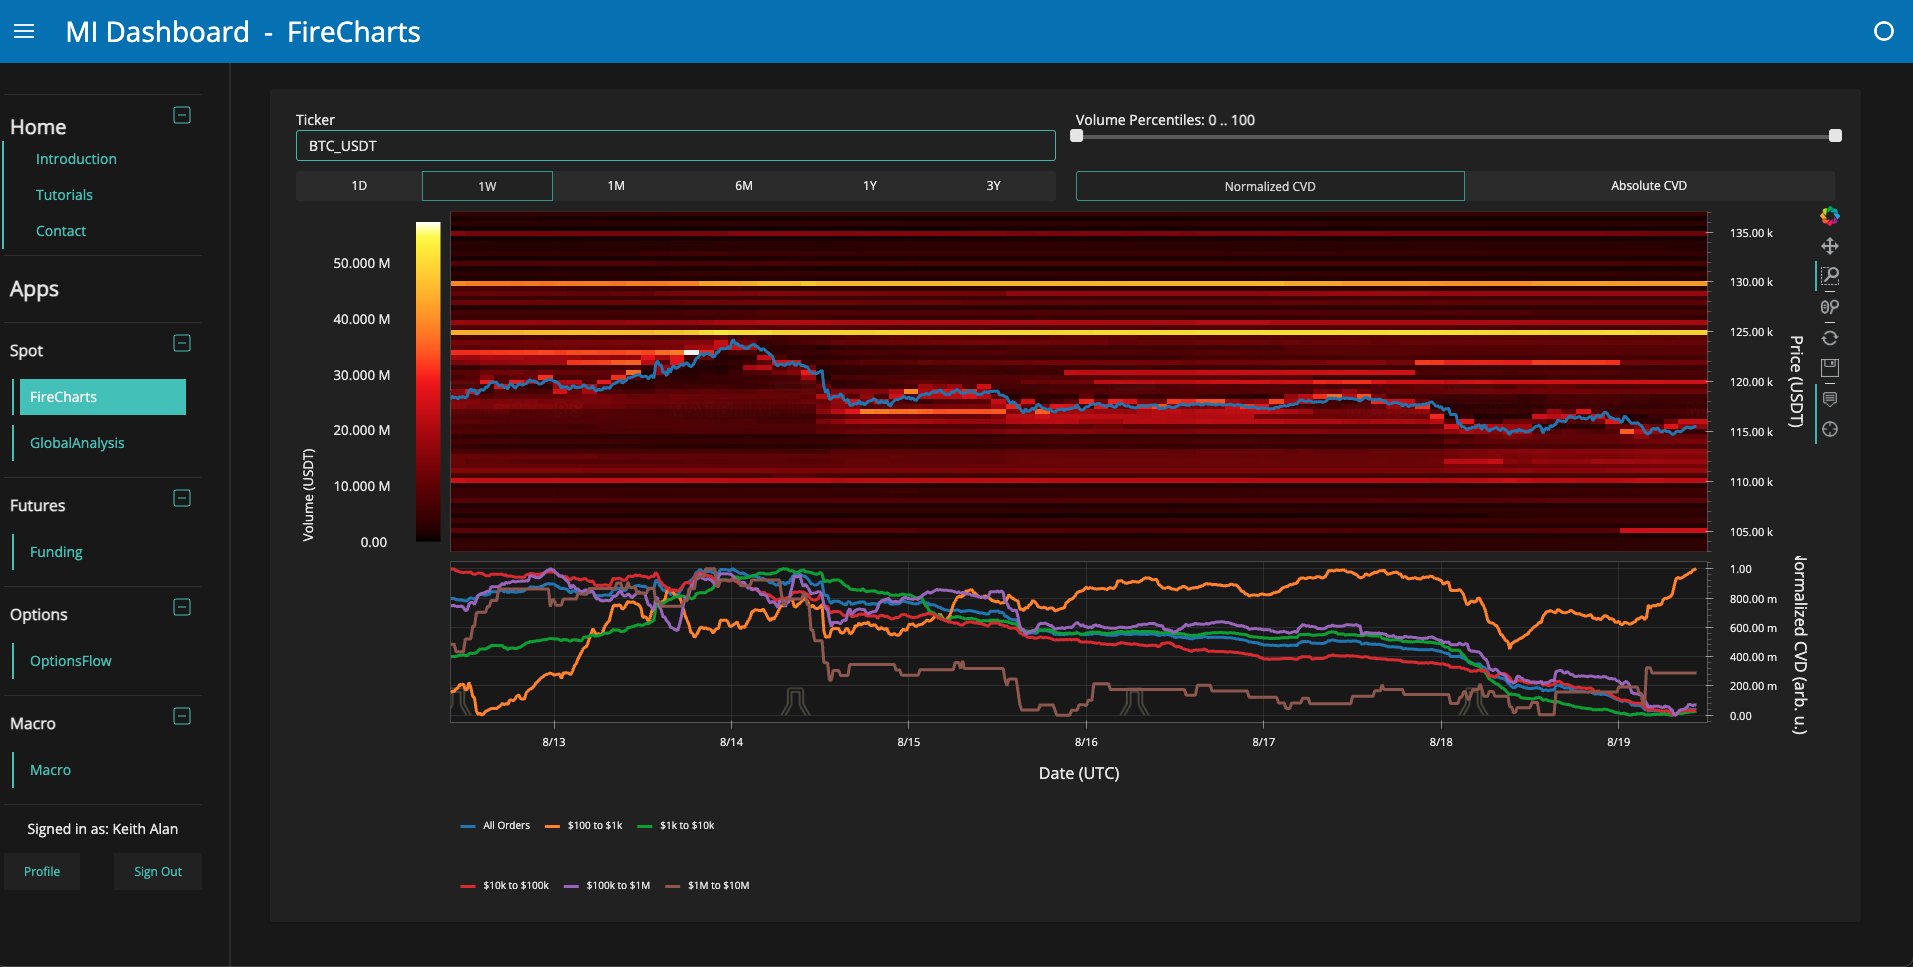Image resolution: width=1913 pixels, height=967 pixels.
Task: Toggle the Hover tooltip tool
Action: (1829, 399)
